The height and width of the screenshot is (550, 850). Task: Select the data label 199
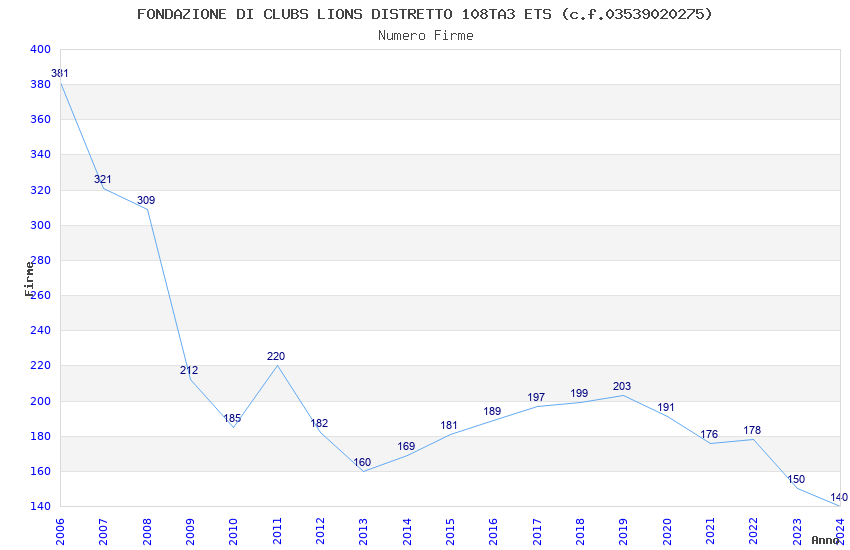pyautogui.click(x=579, y=393)
